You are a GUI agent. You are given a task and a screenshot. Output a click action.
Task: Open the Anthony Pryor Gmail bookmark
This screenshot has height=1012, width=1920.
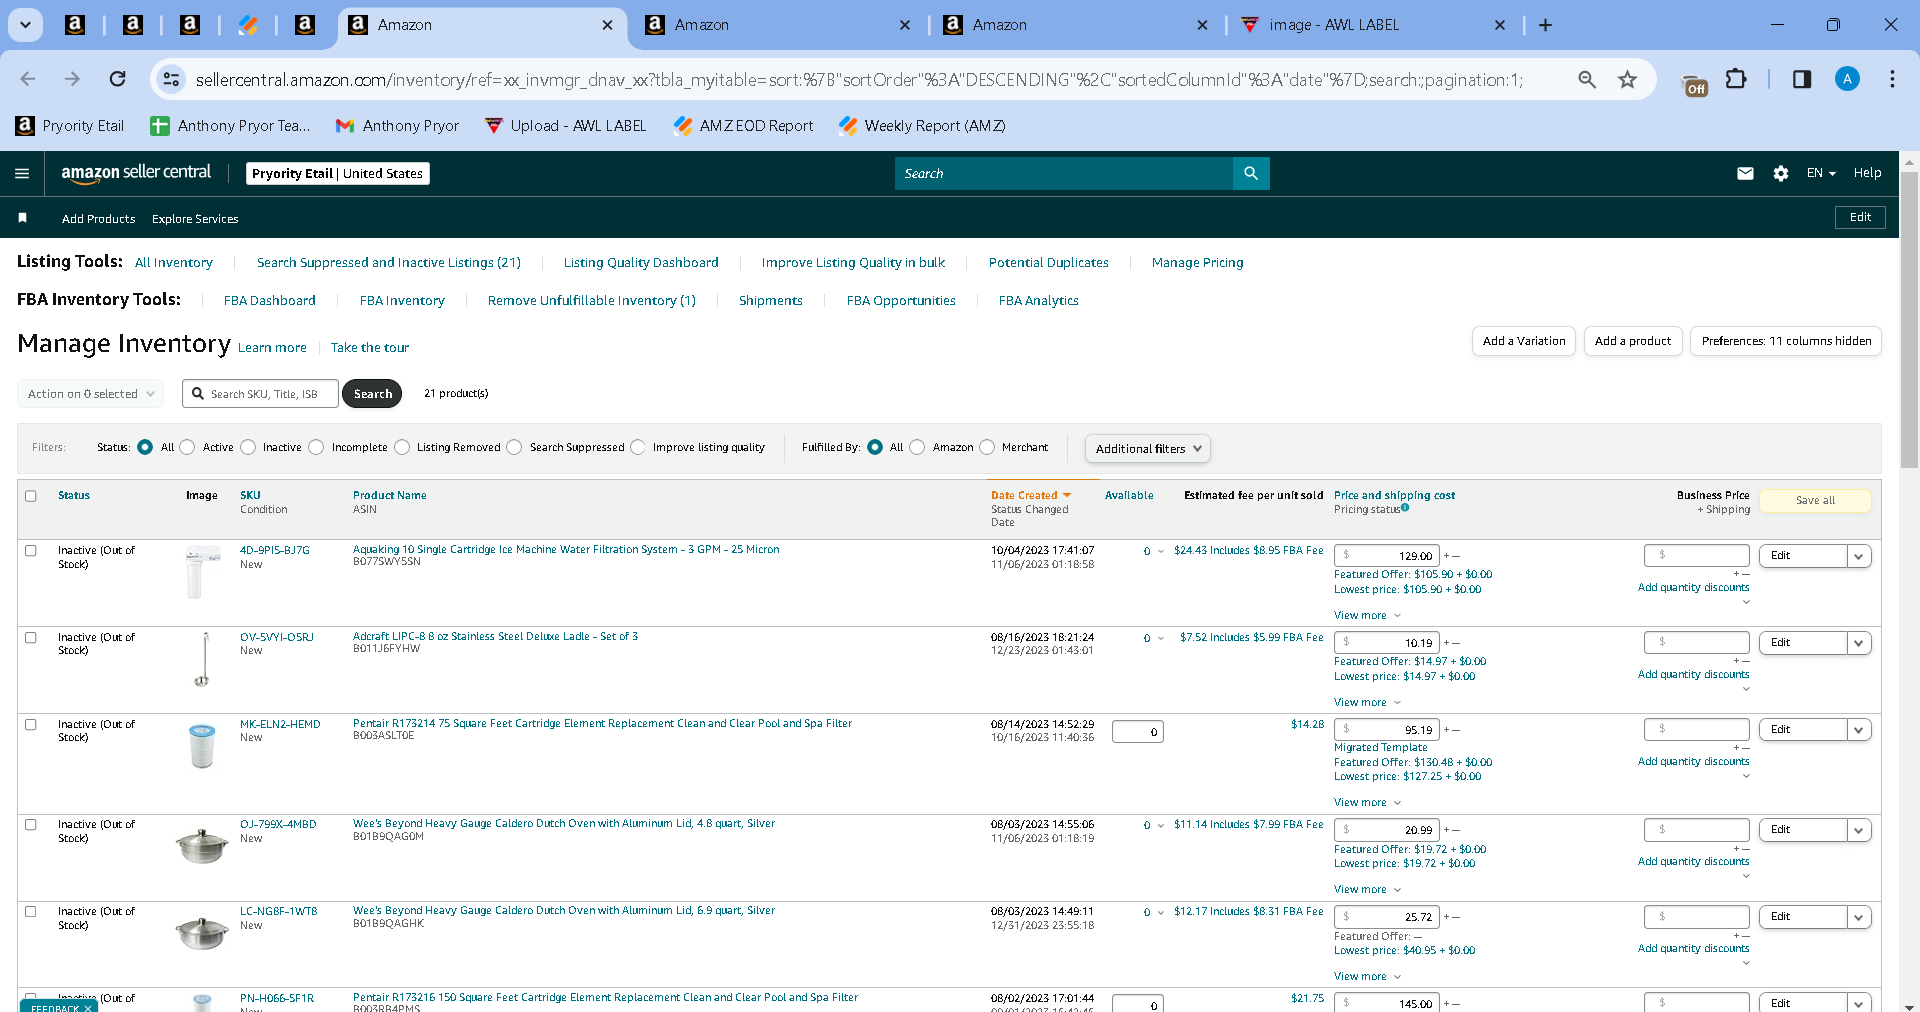(397, 125)
